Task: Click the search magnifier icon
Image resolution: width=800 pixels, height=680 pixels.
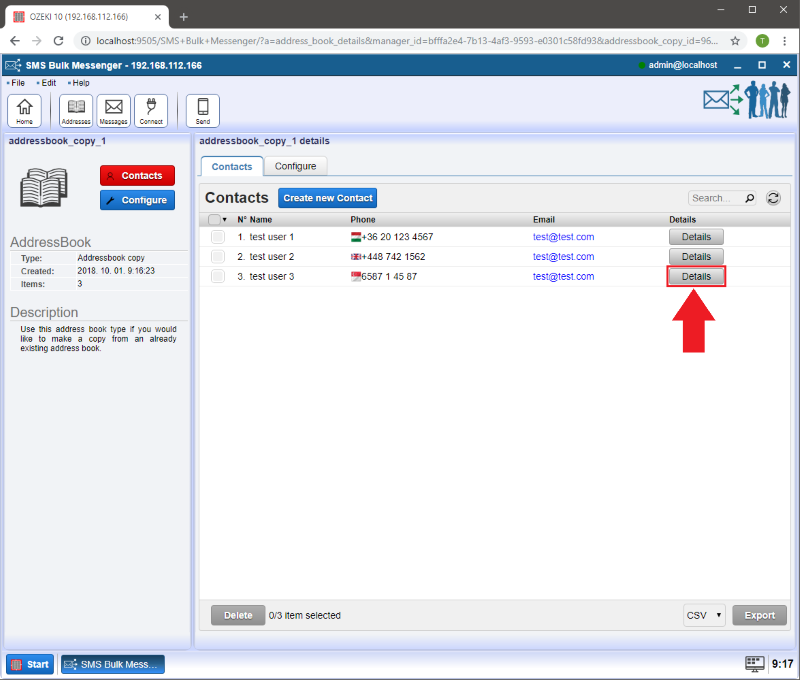Action: point(750,198)
